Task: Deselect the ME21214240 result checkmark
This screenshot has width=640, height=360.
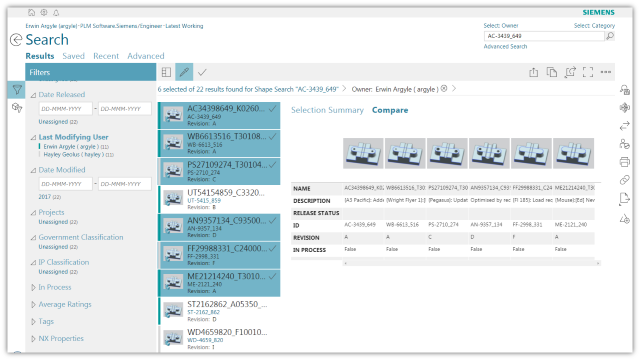Action: [x=273, y=277]
